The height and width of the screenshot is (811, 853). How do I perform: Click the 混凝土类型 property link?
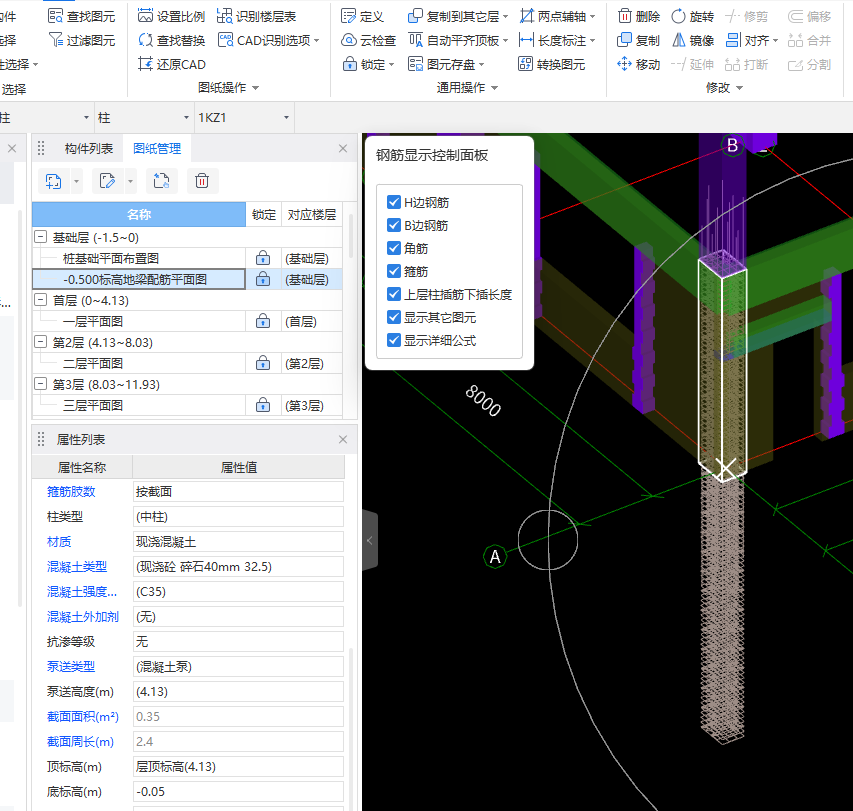(x=77, y=567)
